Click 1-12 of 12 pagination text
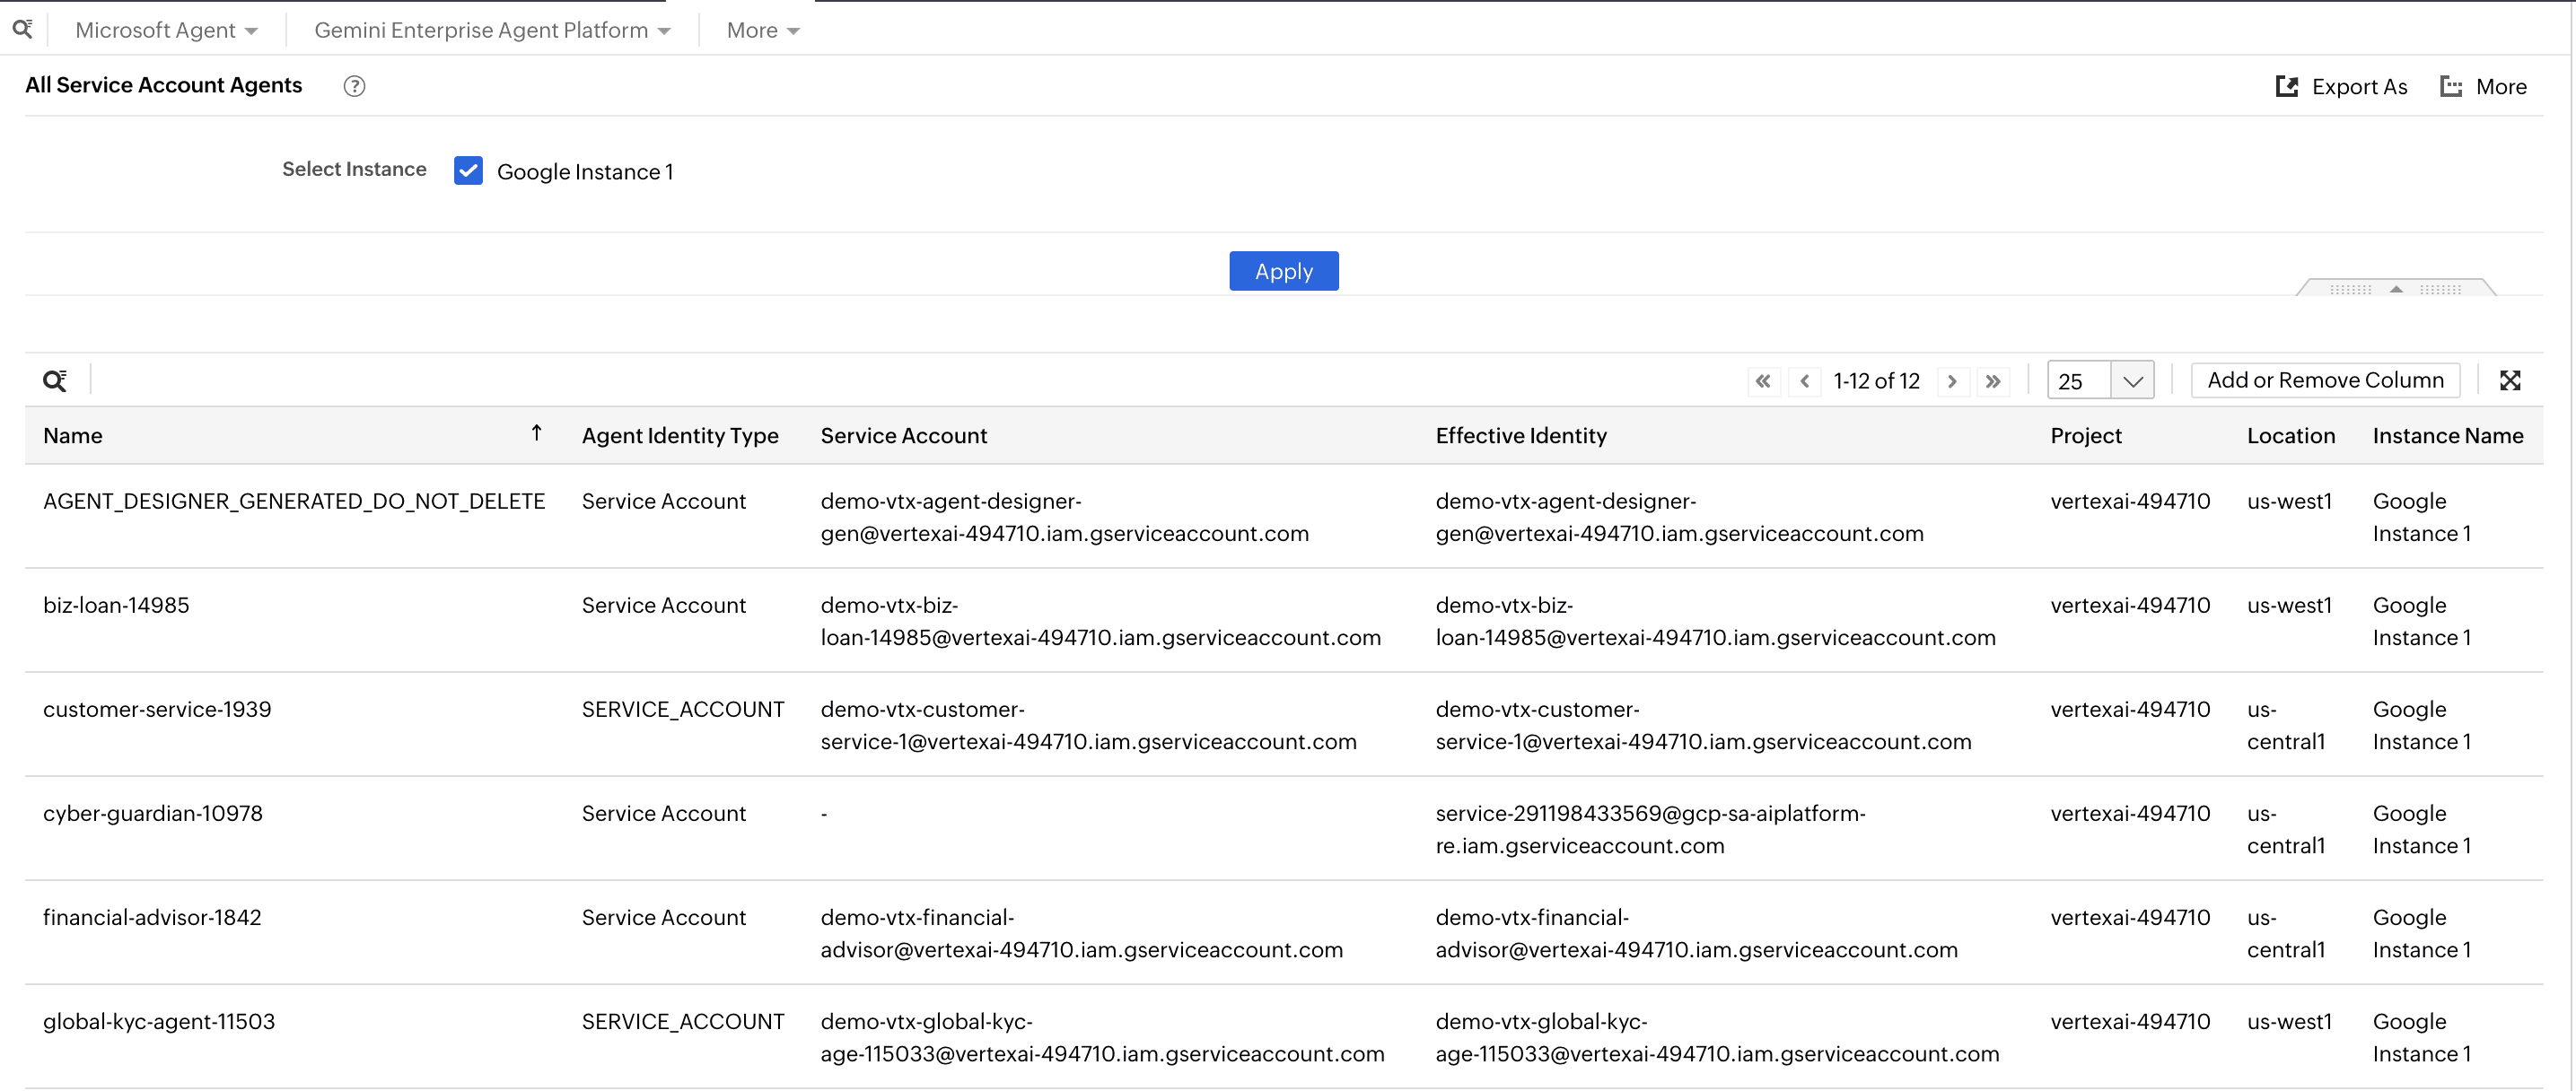2576x1091 pixels. coord(1876,381)
